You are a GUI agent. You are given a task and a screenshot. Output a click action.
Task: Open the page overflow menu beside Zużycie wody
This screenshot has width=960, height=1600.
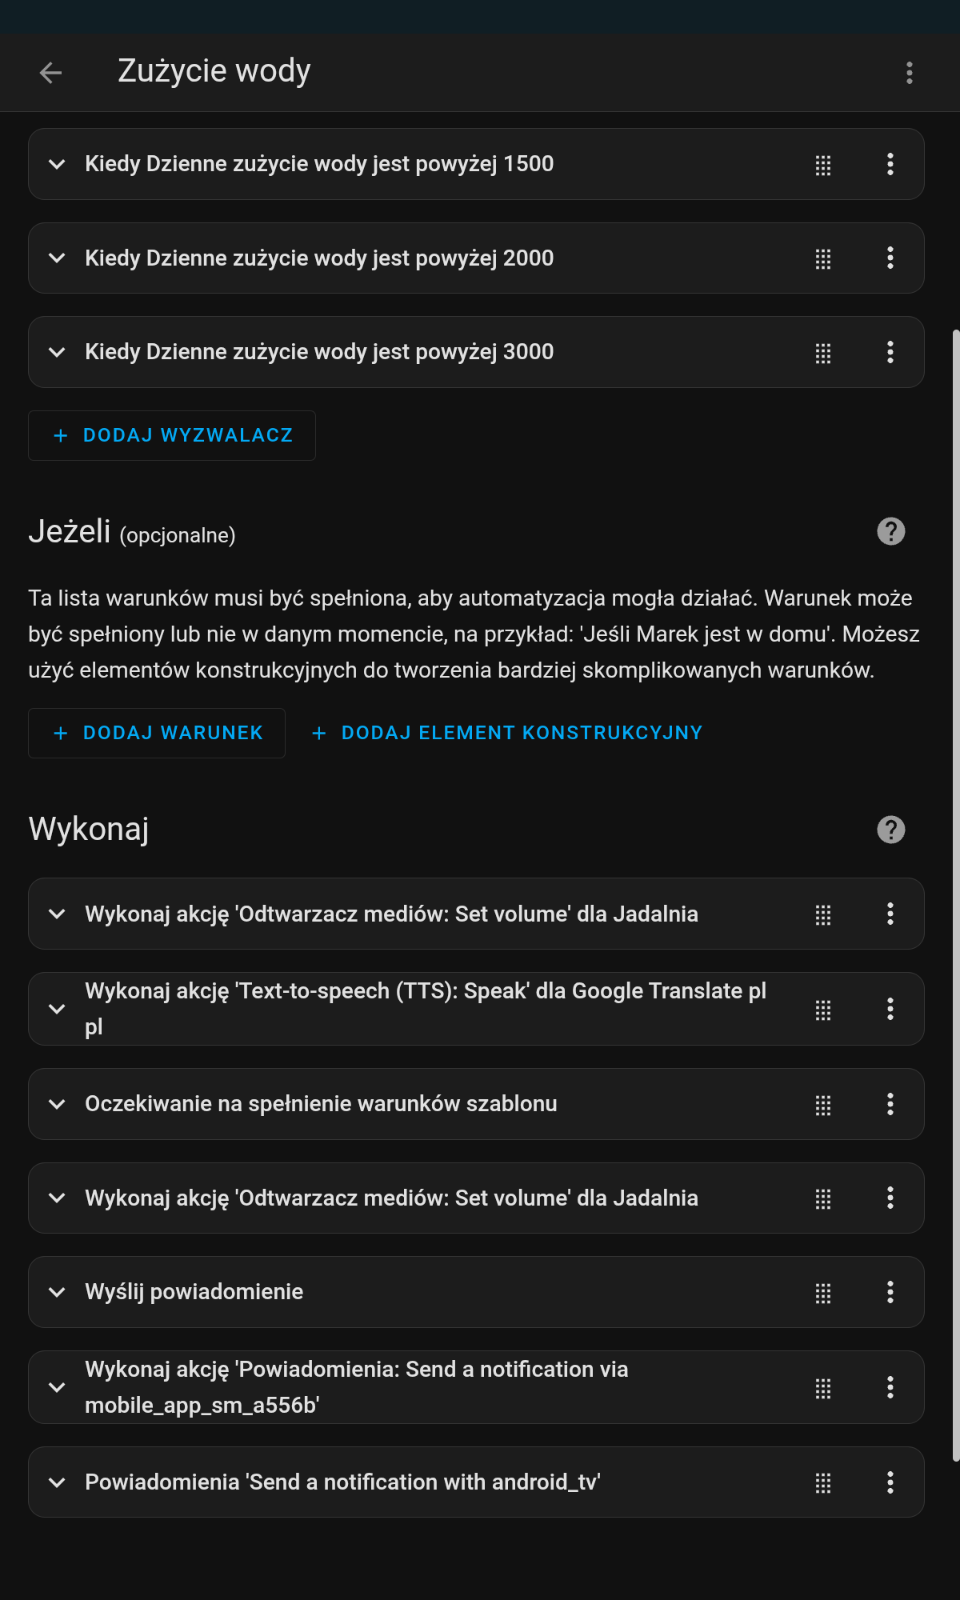pyautogui.click(x=909, y=72)
